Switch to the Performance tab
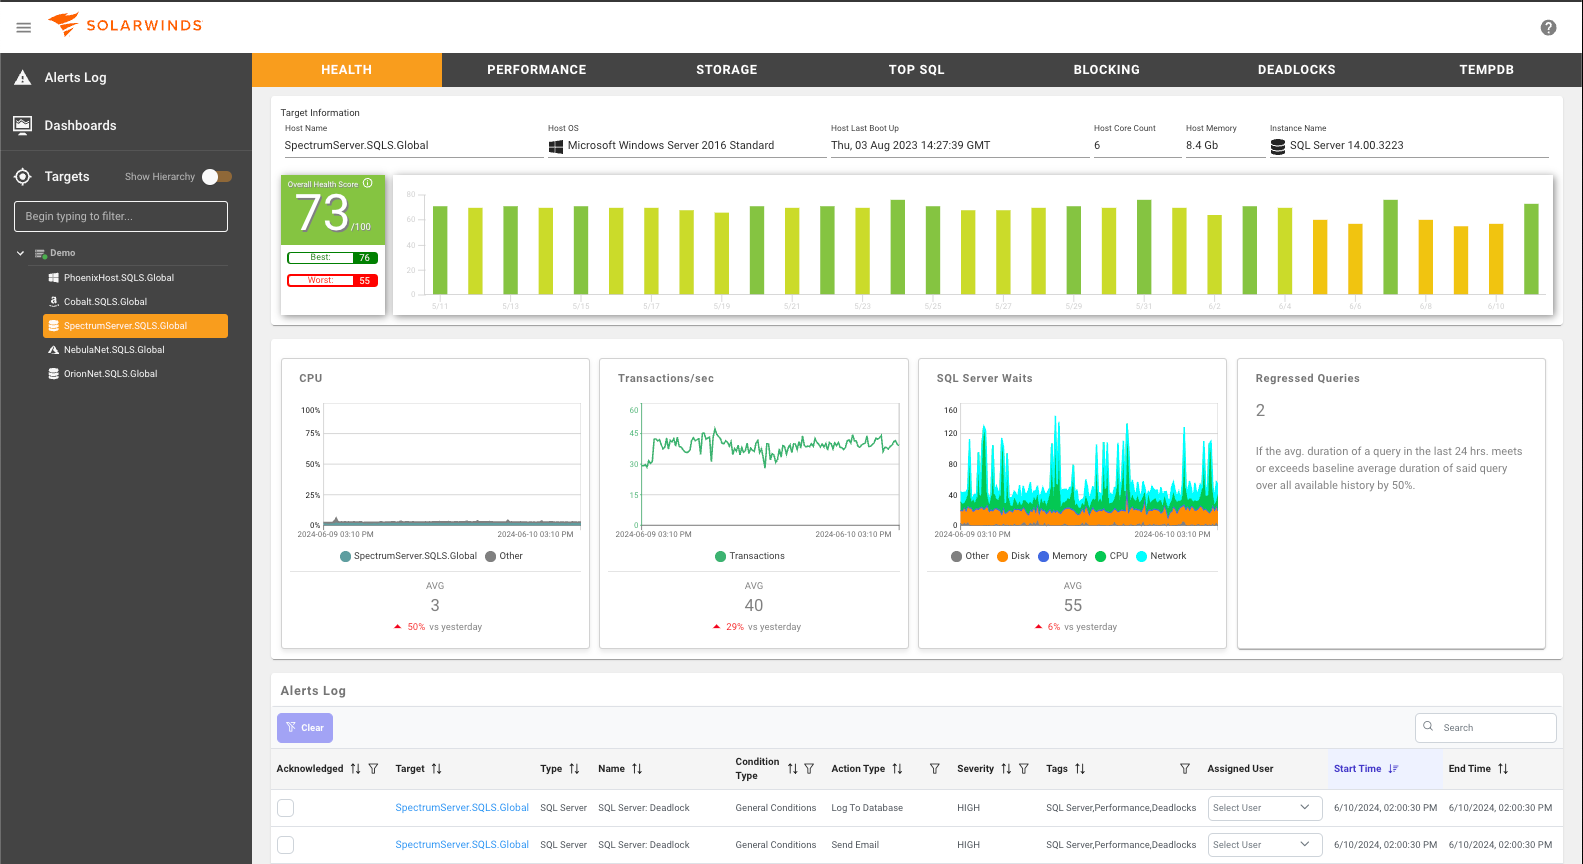 click(x=537, y=70)
